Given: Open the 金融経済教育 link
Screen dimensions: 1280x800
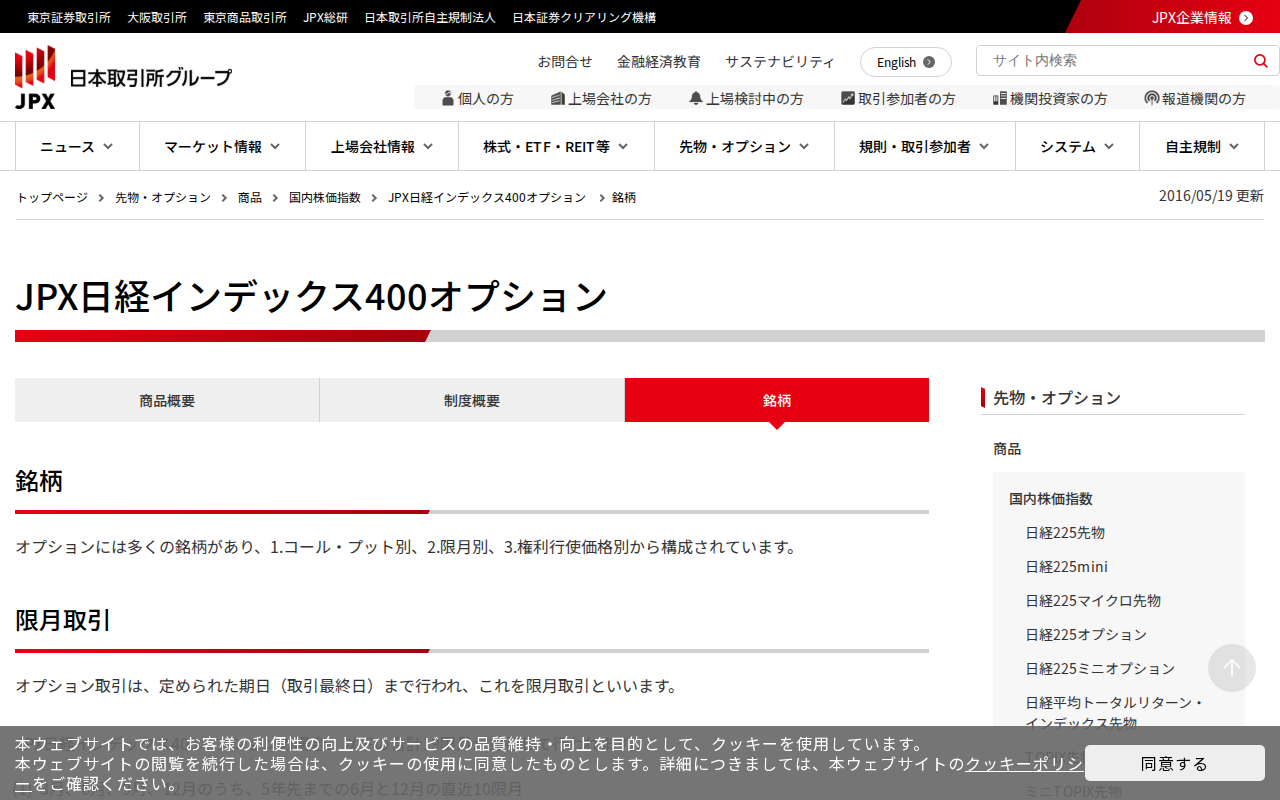Looking at the screenshot, I should coord(659,61).
